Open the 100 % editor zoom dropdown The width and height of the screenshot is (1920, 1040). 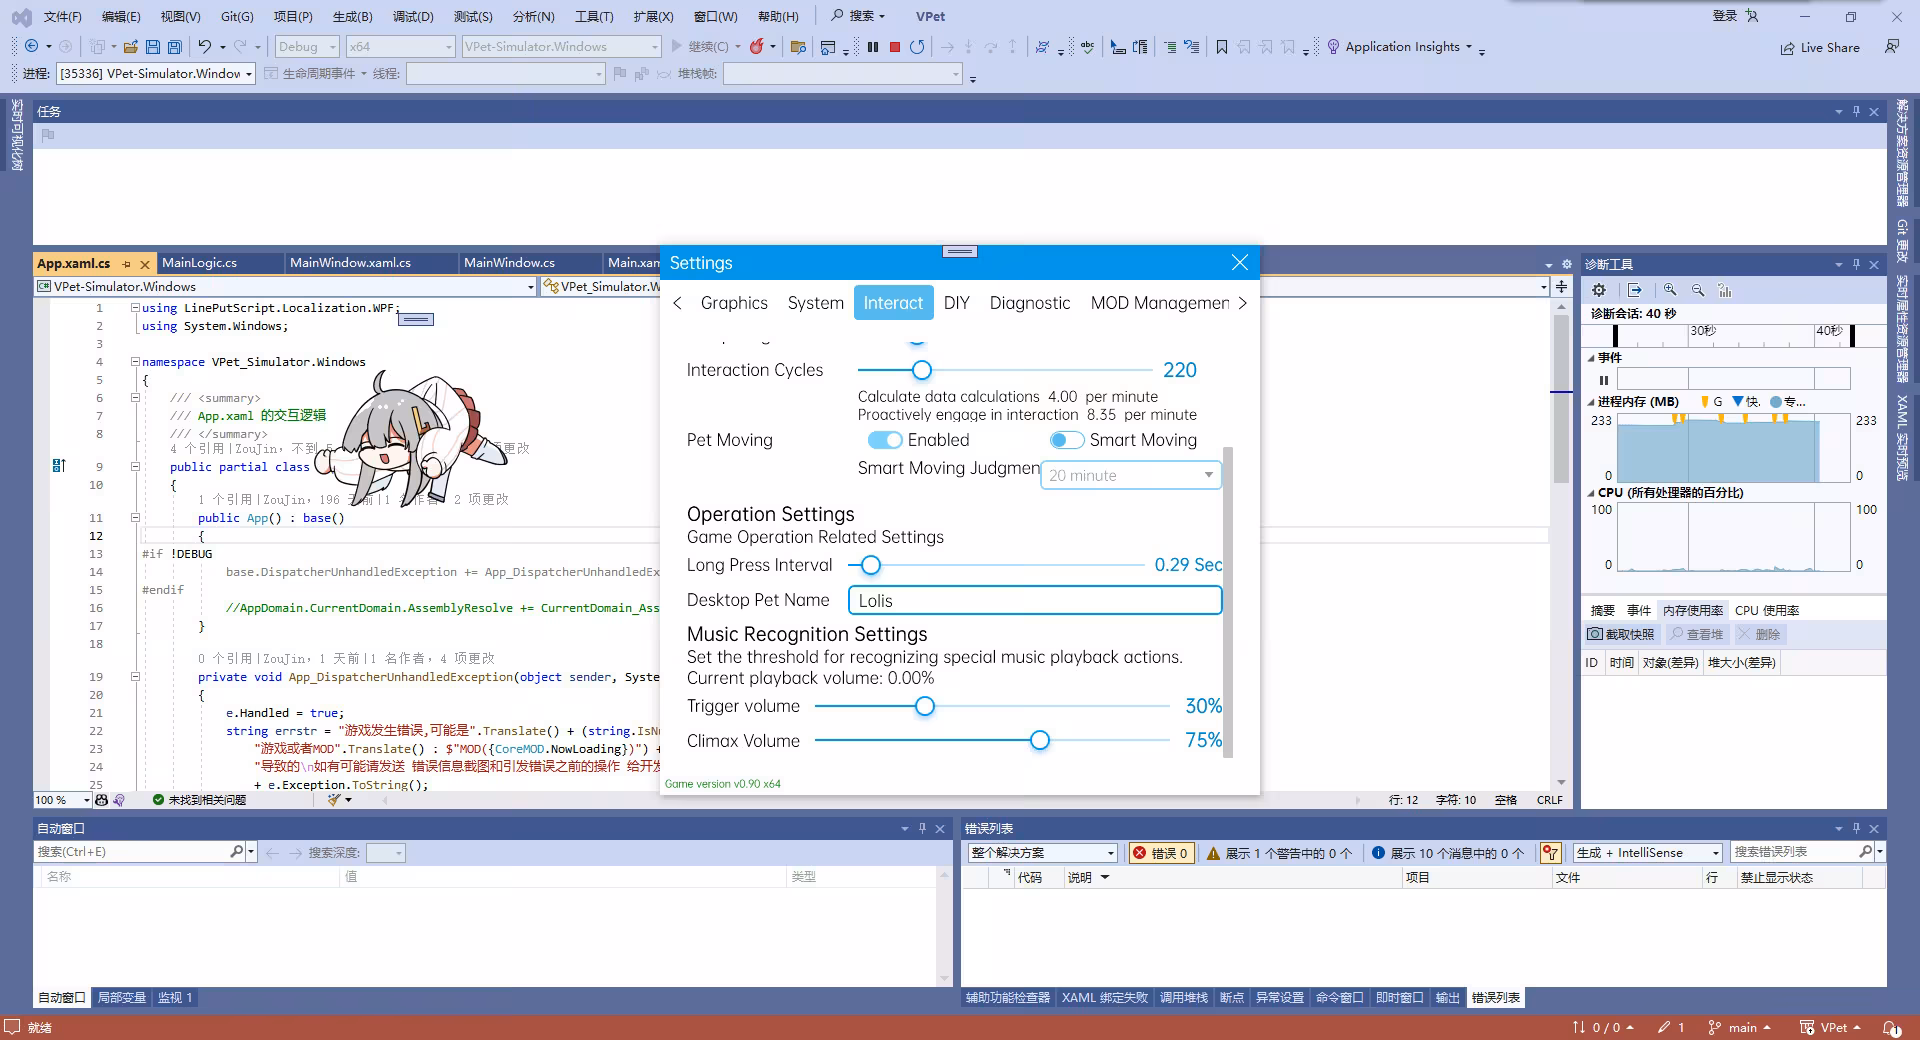point(62,800)
